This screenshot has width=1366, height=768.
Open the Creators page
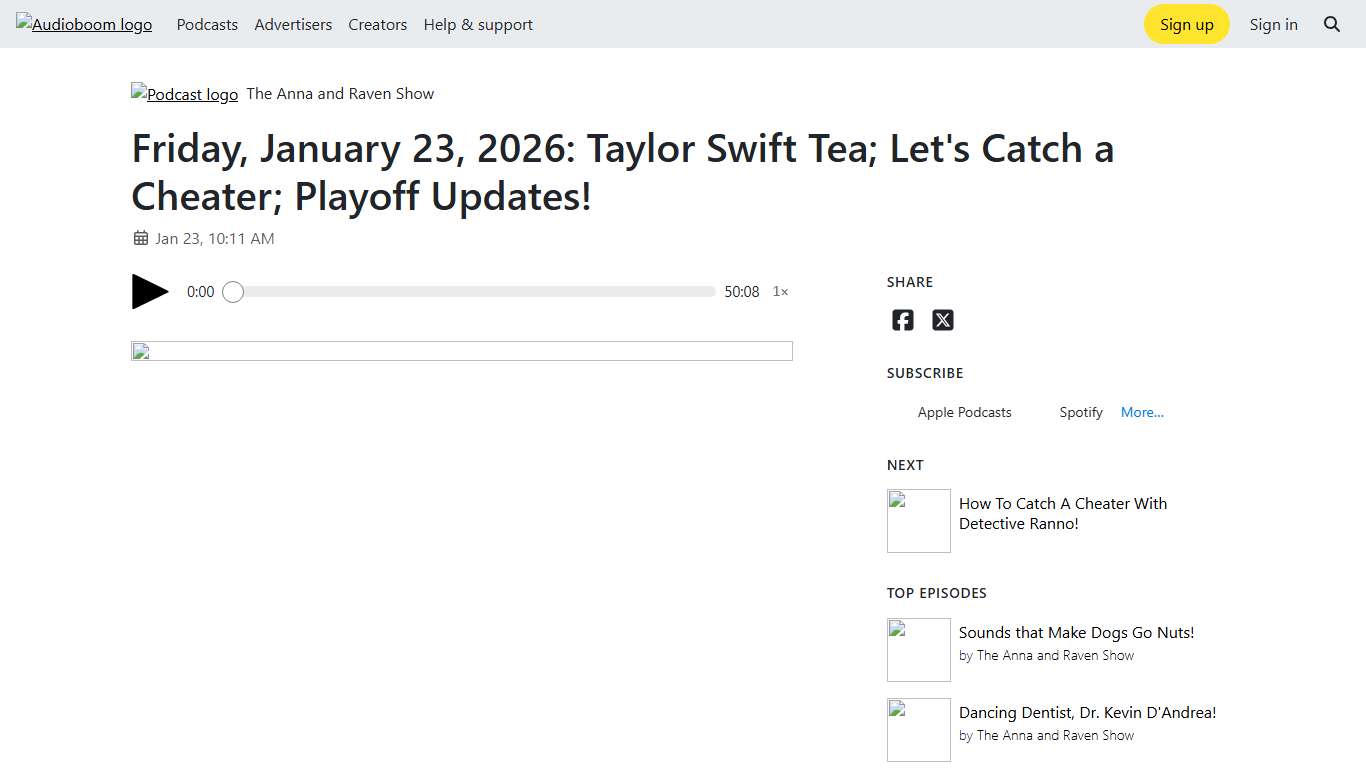(x=377, y=24)
